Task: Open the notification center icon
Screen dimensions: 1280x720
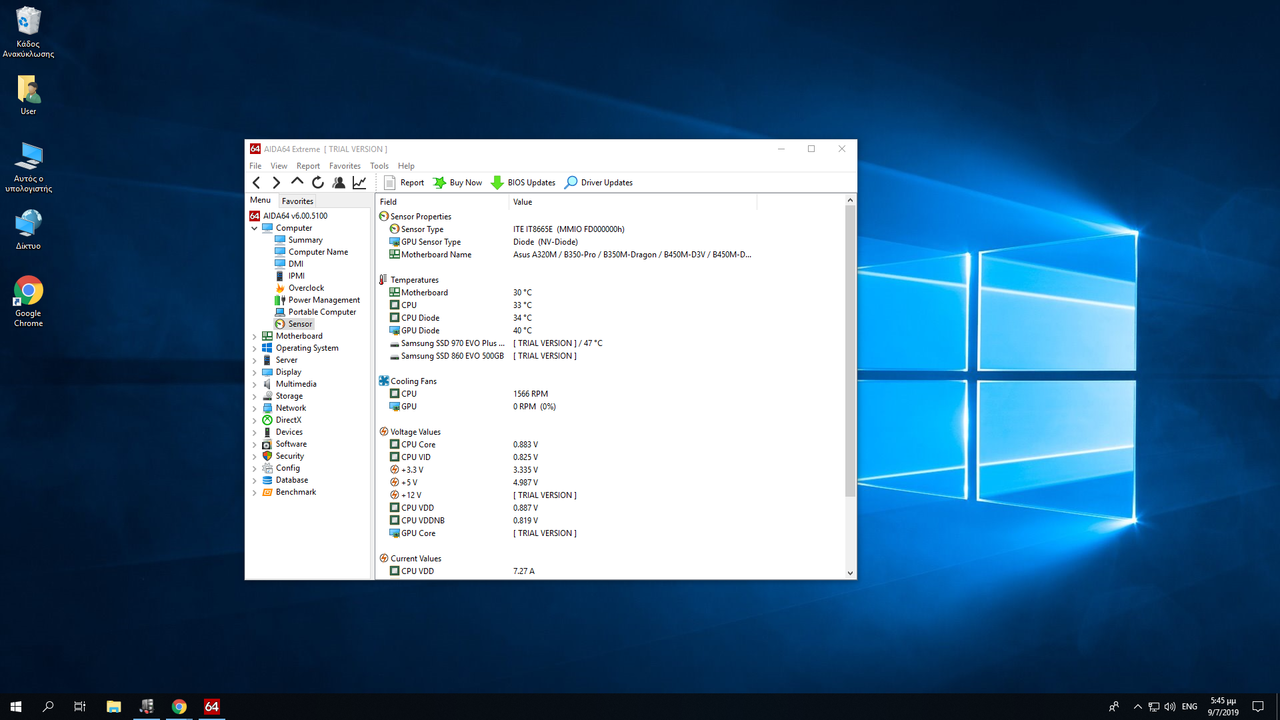Action: click(1258, 706)
